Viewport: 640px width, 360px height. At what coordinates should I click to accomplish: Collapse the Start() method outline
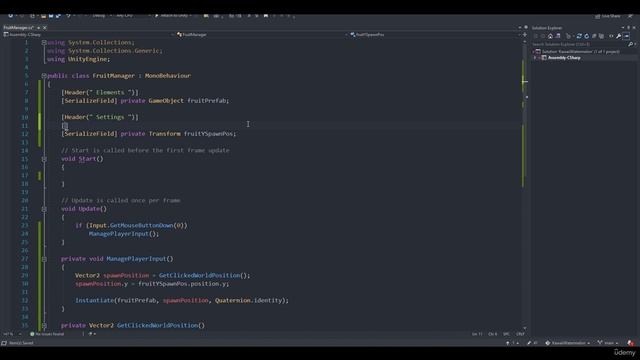pyautogui.click(x=44, y=159)
